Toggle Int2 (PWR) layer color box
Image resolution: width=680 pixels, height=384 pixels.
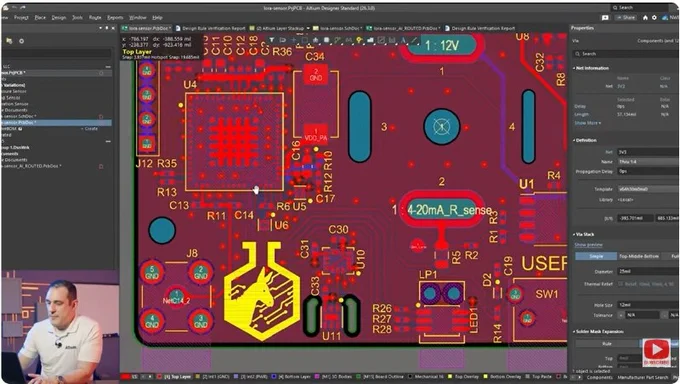(x=237, y=377)
